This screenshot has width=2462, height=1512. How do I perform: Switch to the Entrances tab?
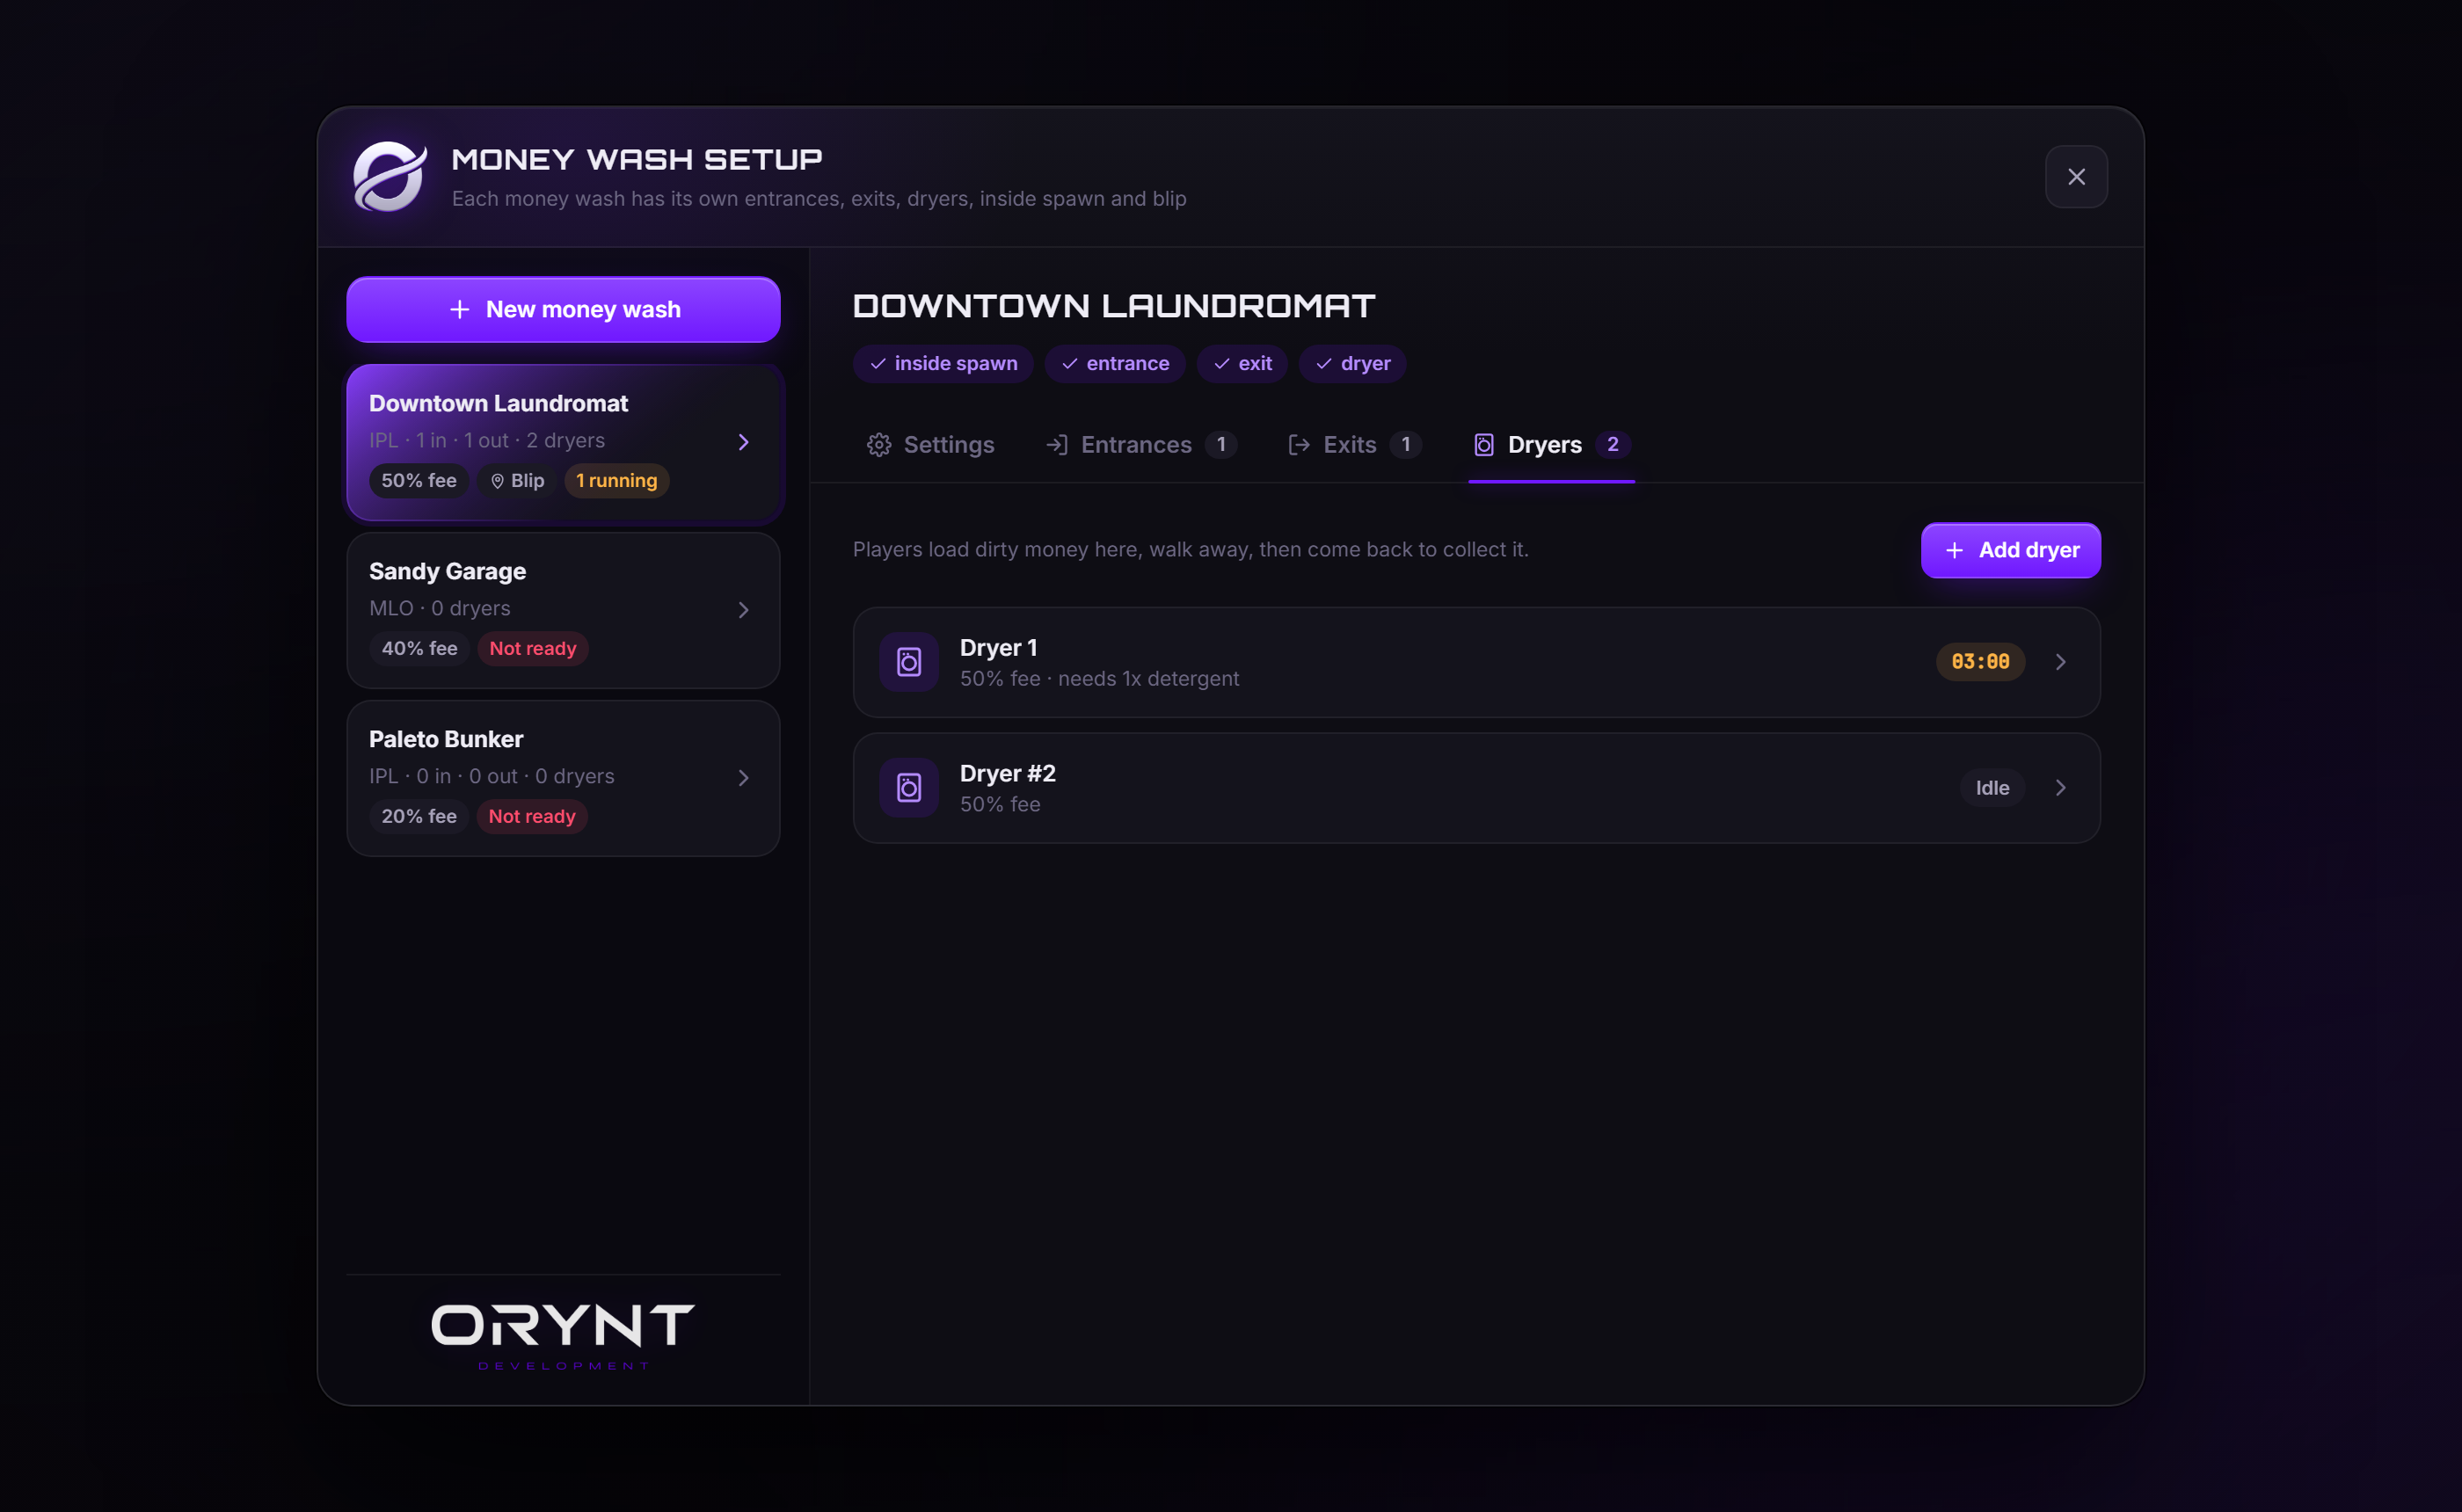pyautogui.click(x=1141, y=445)
